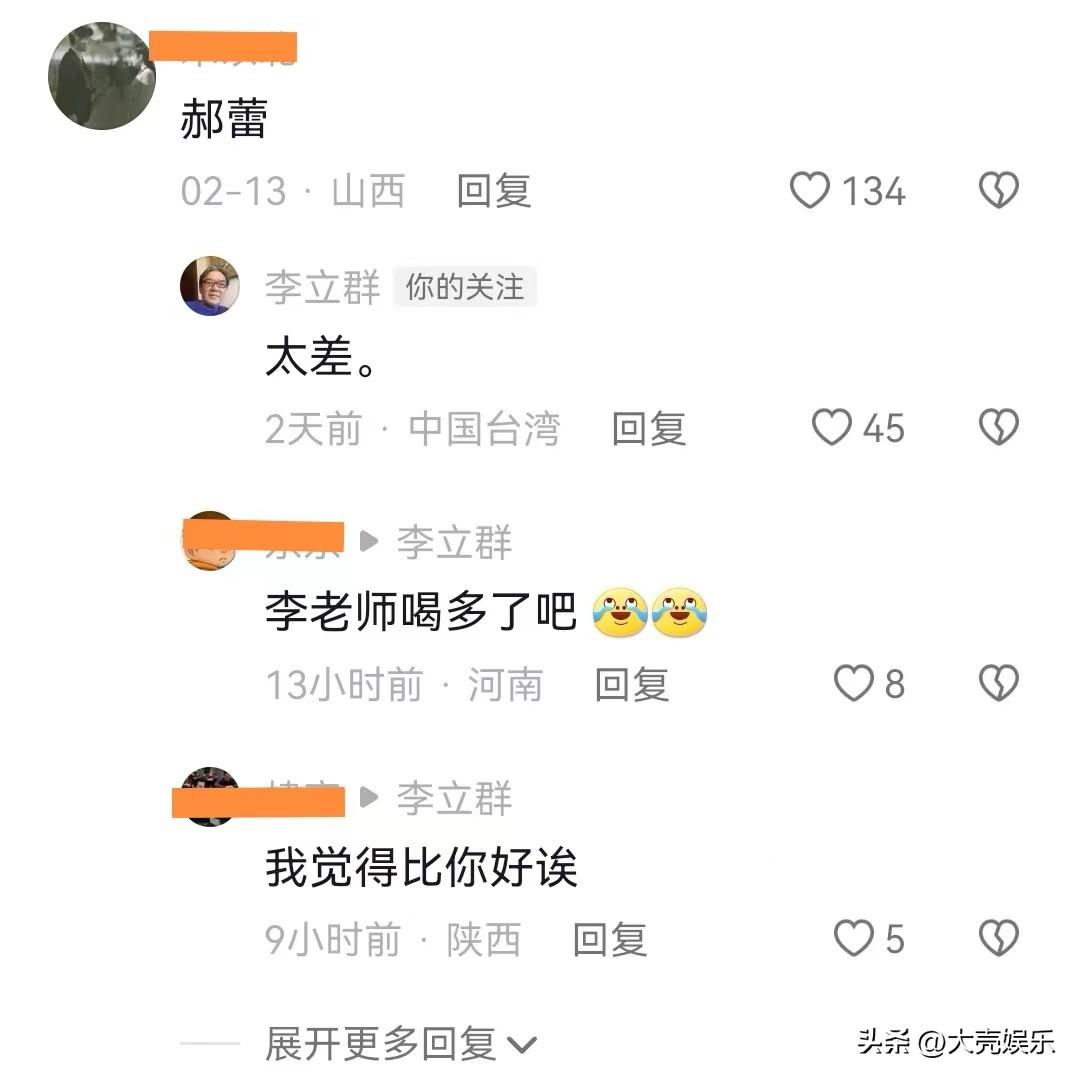
Task: Open 李立群's avatar profile picture
Action: (209, 286)
